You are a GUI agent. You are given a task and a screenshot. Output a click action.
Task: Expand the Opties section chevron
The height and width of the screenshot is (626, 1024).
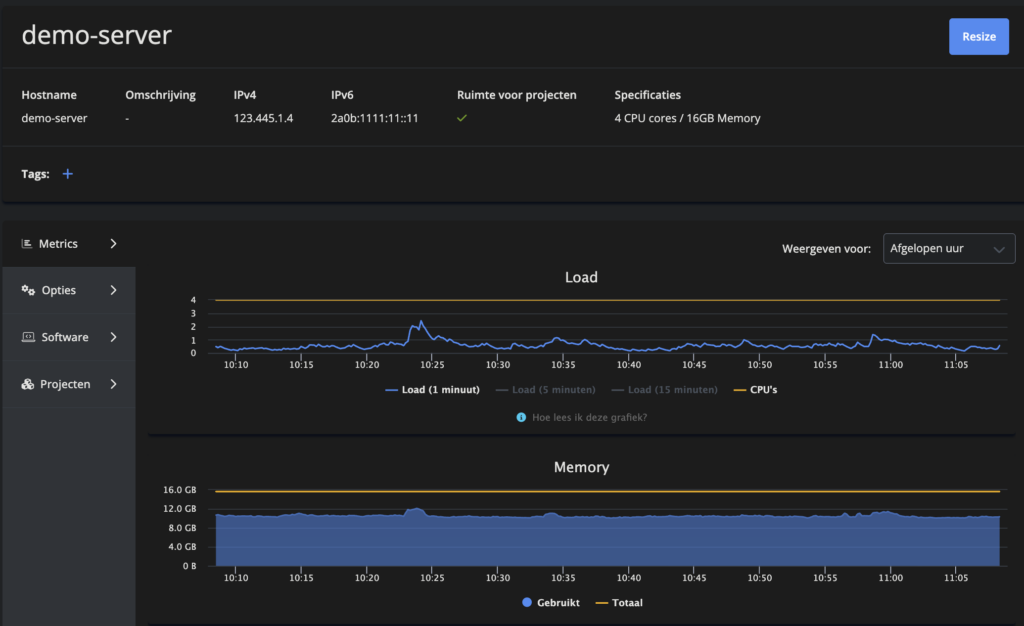pyautogui.click(x=114, y=290)
